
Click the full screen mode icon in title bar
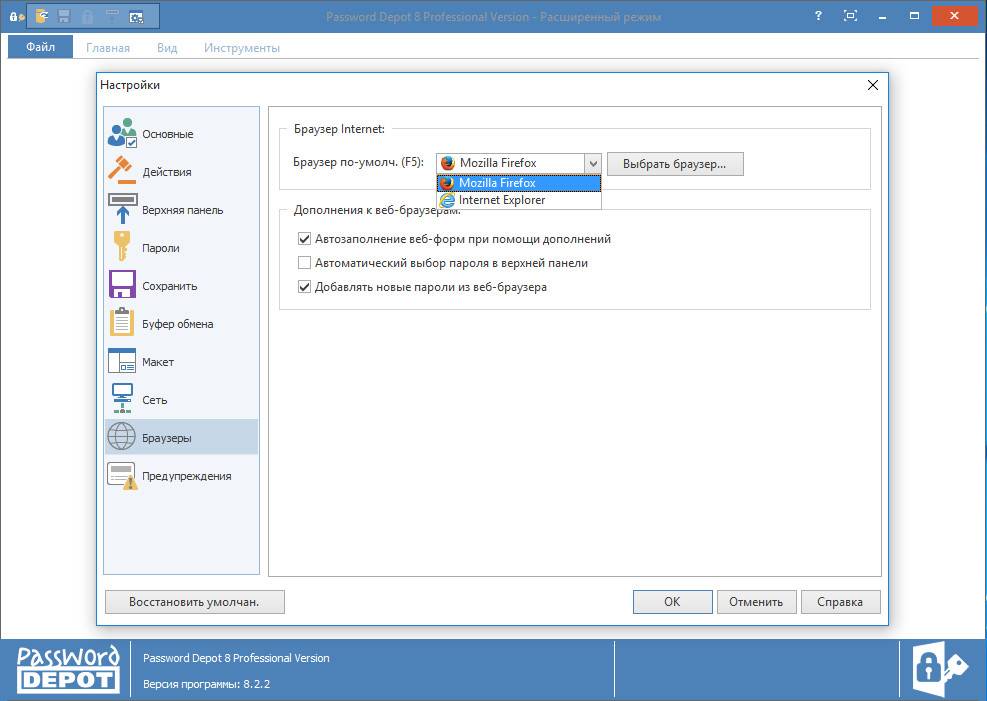click(850, 16)
